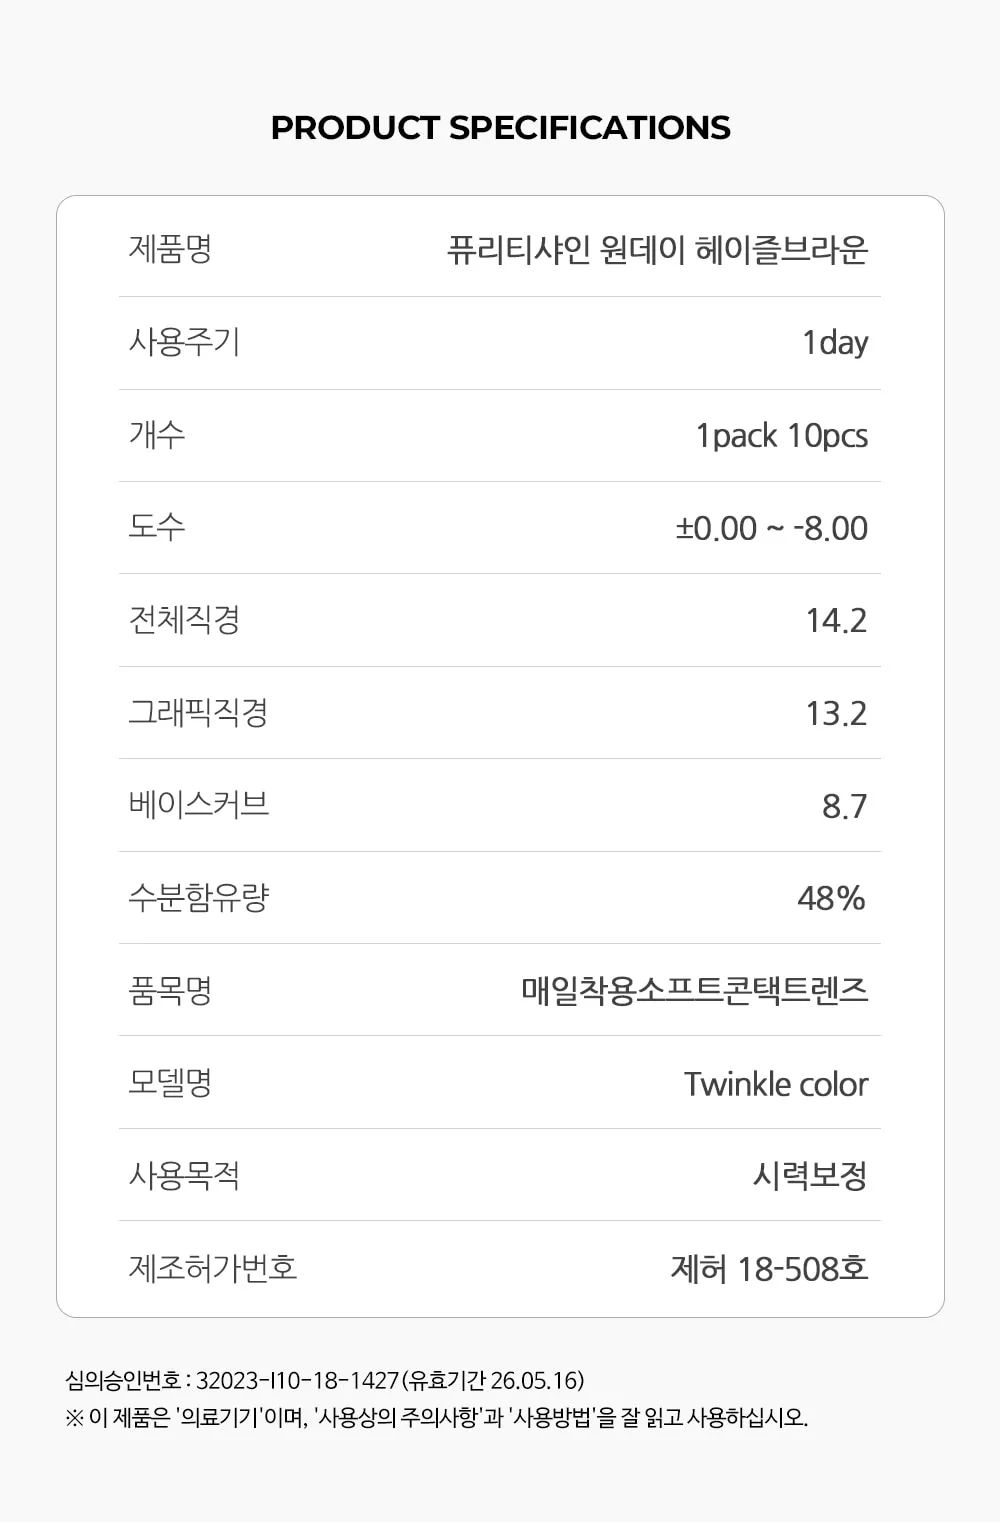Screen dimensions: 1000x1523
Task: Click the 수분함유량 row label
Action: [x=198, y=897]
